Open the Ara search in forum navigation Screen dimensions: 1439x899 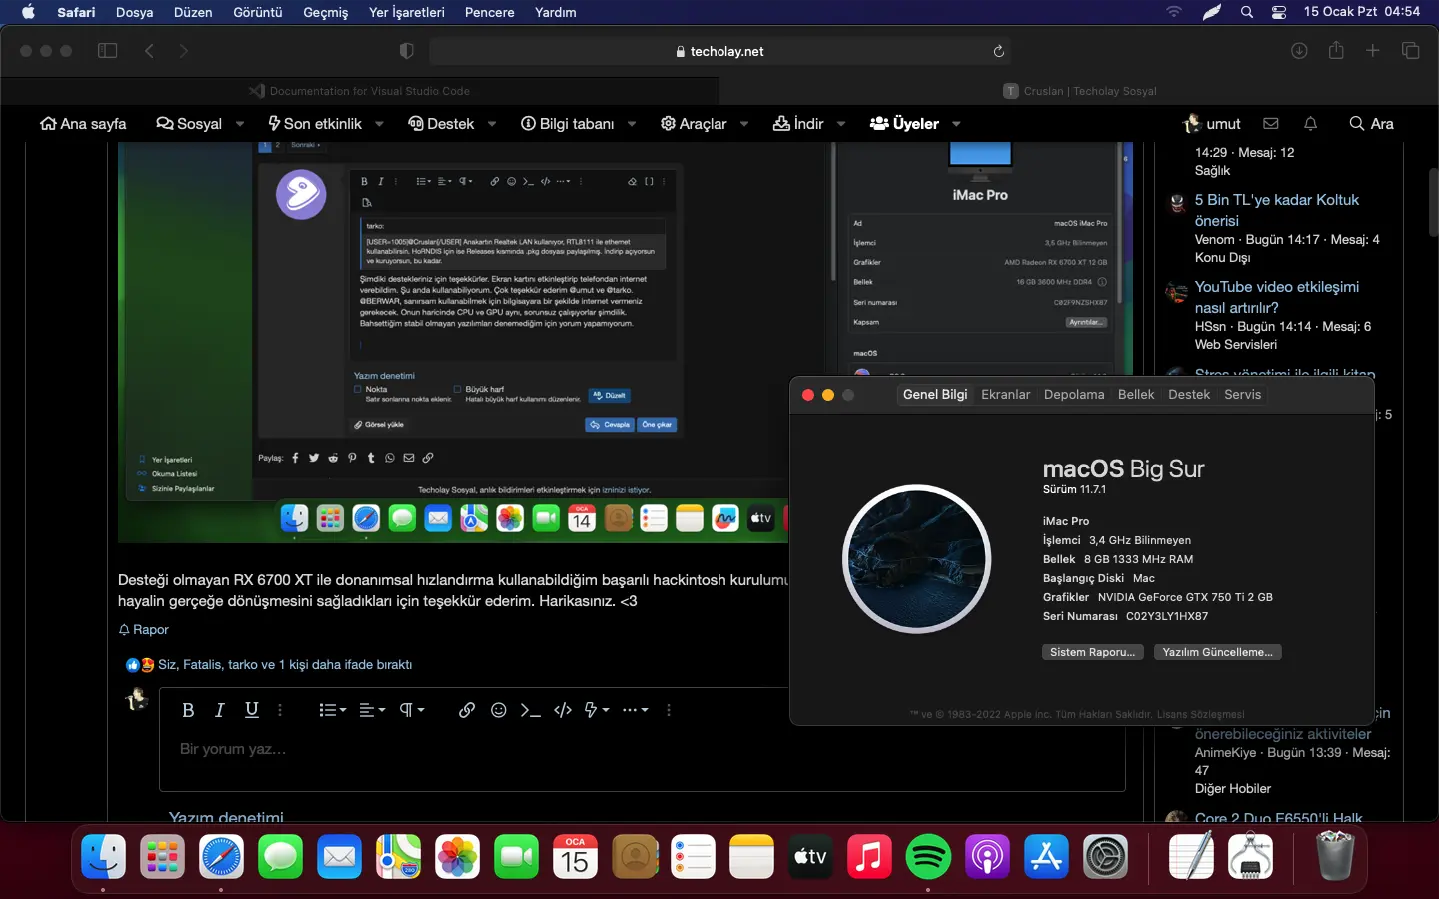click(x=1371, y=124)
